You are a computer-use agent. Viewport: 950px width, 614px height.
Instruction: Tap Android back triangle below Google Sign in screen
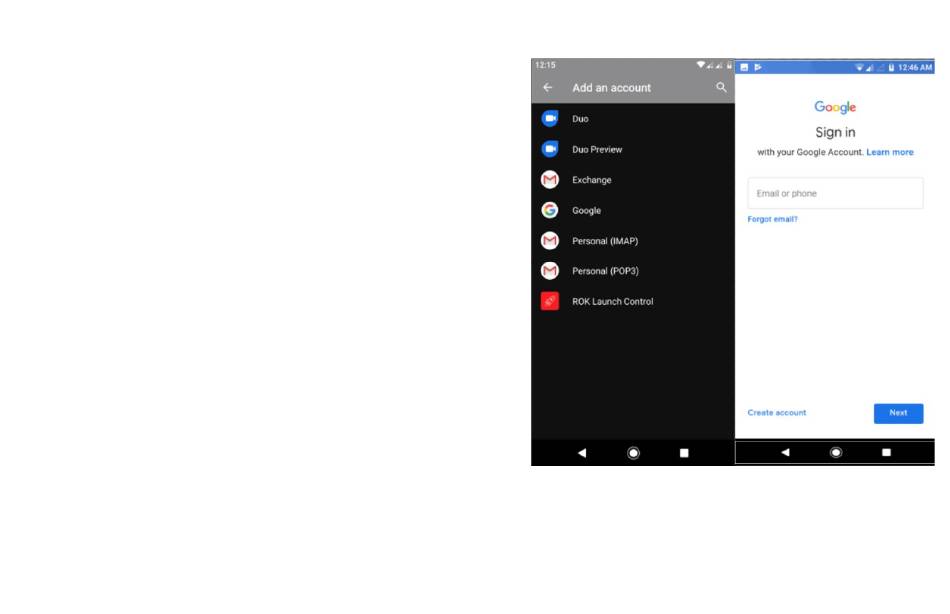[785, 452]
